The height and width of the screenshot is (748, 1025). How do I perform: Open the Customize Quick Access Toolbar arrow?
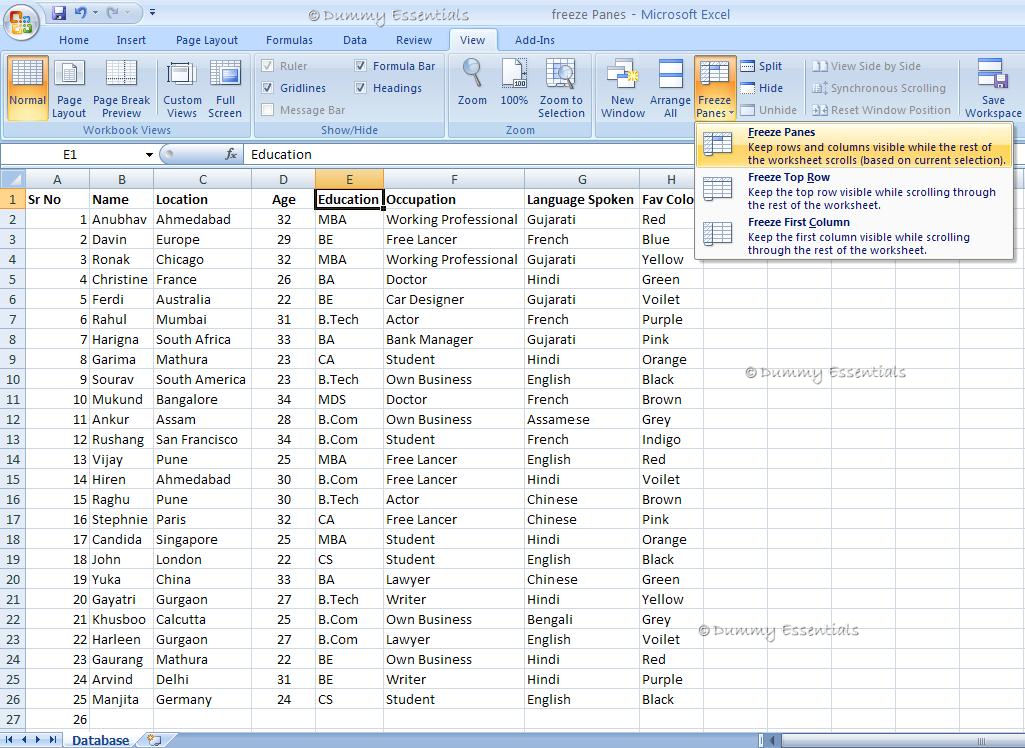click(152, 12)
